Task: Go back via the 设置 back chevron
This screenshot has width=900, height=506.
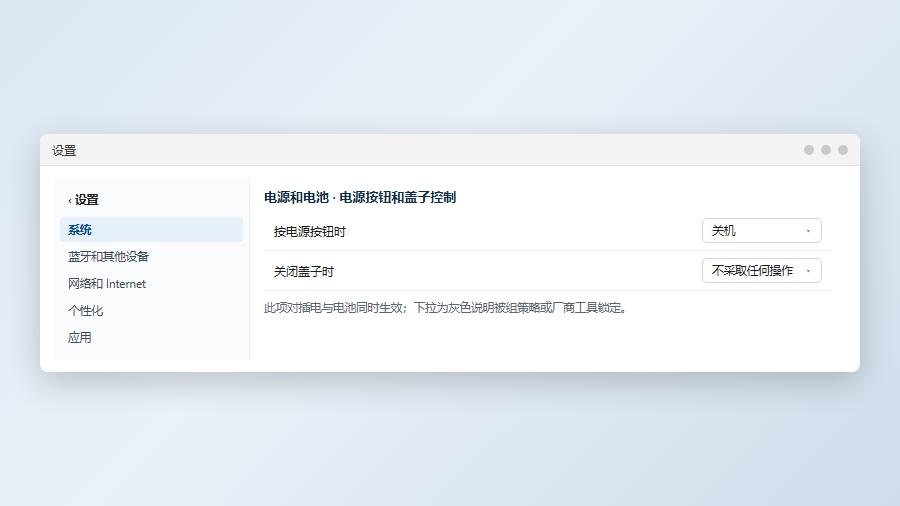Action: point(83,200)
